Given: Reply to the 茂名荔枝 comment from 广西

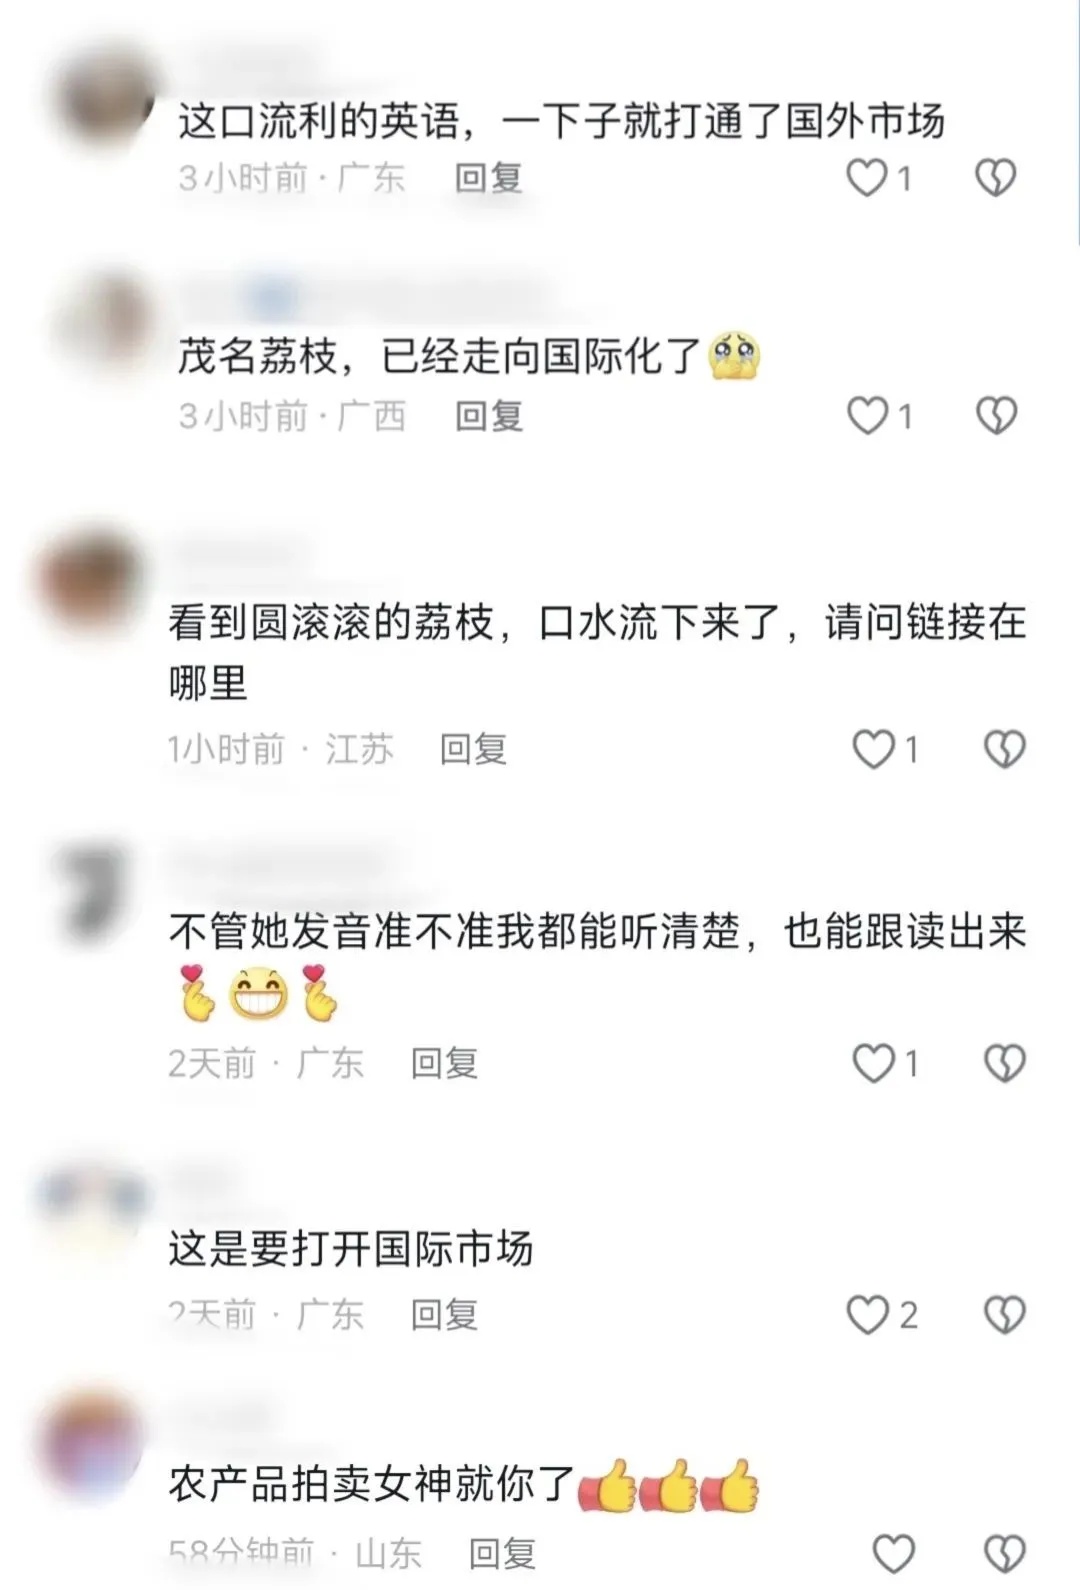Looking at the screenshot, I should click(489, 415).
